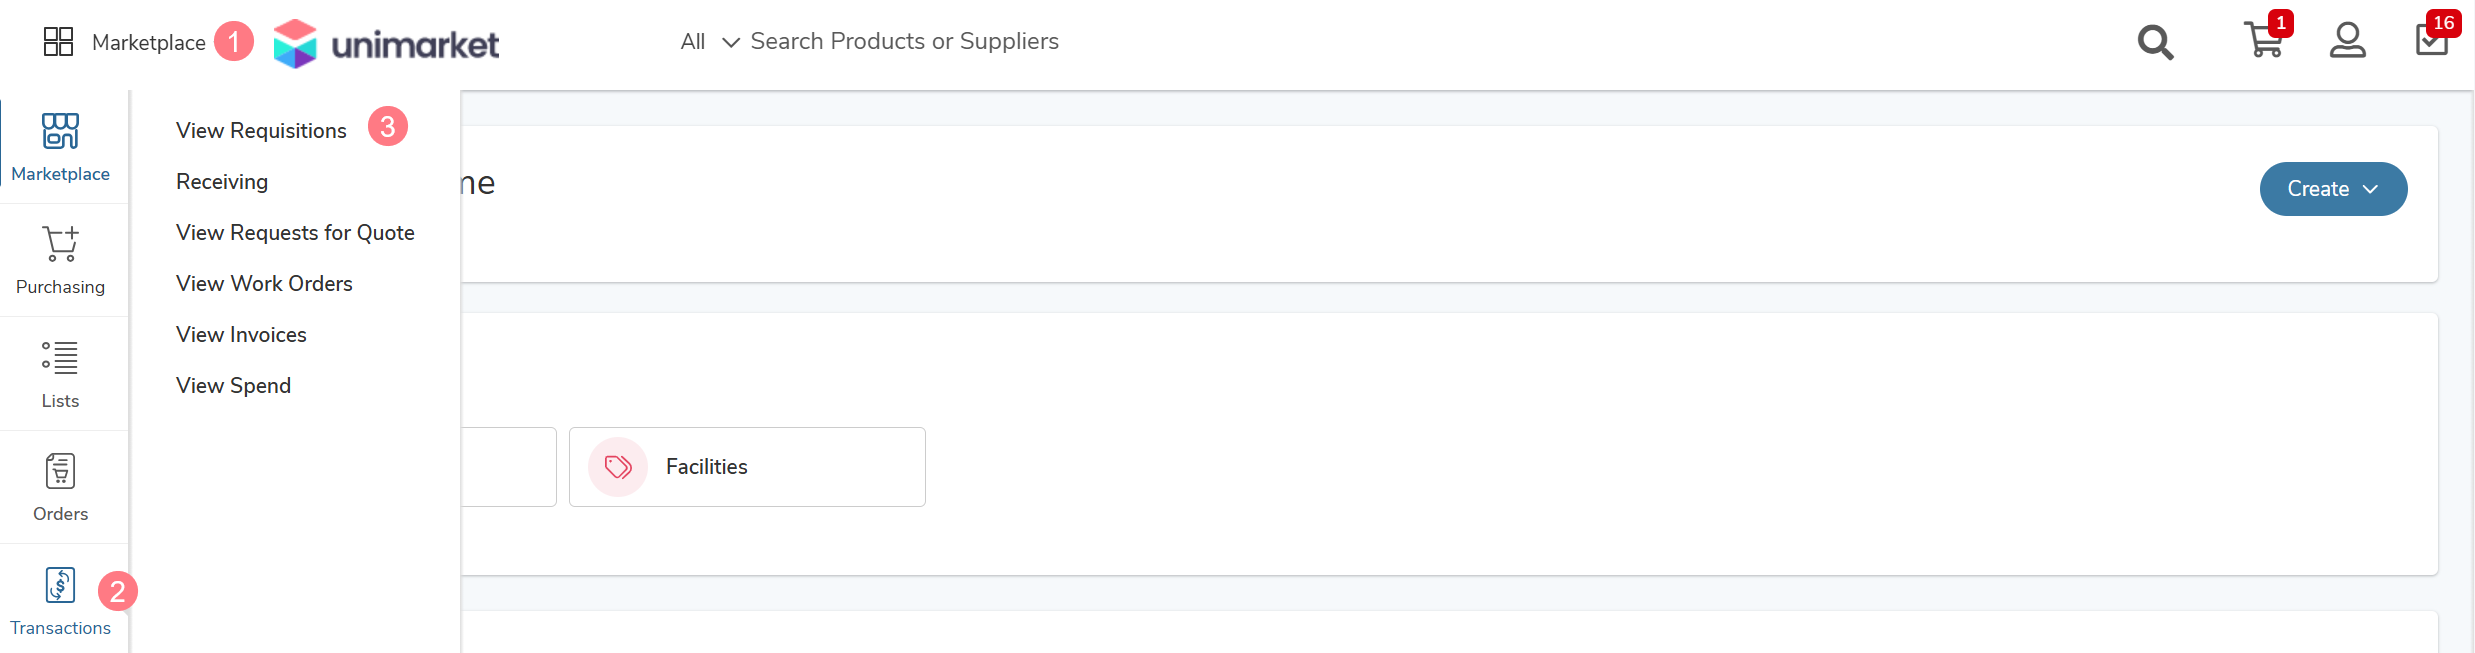This screenshot has width=2475, height=653.
Task: Choose View Requests for Quote
Action: pos(295,233)
